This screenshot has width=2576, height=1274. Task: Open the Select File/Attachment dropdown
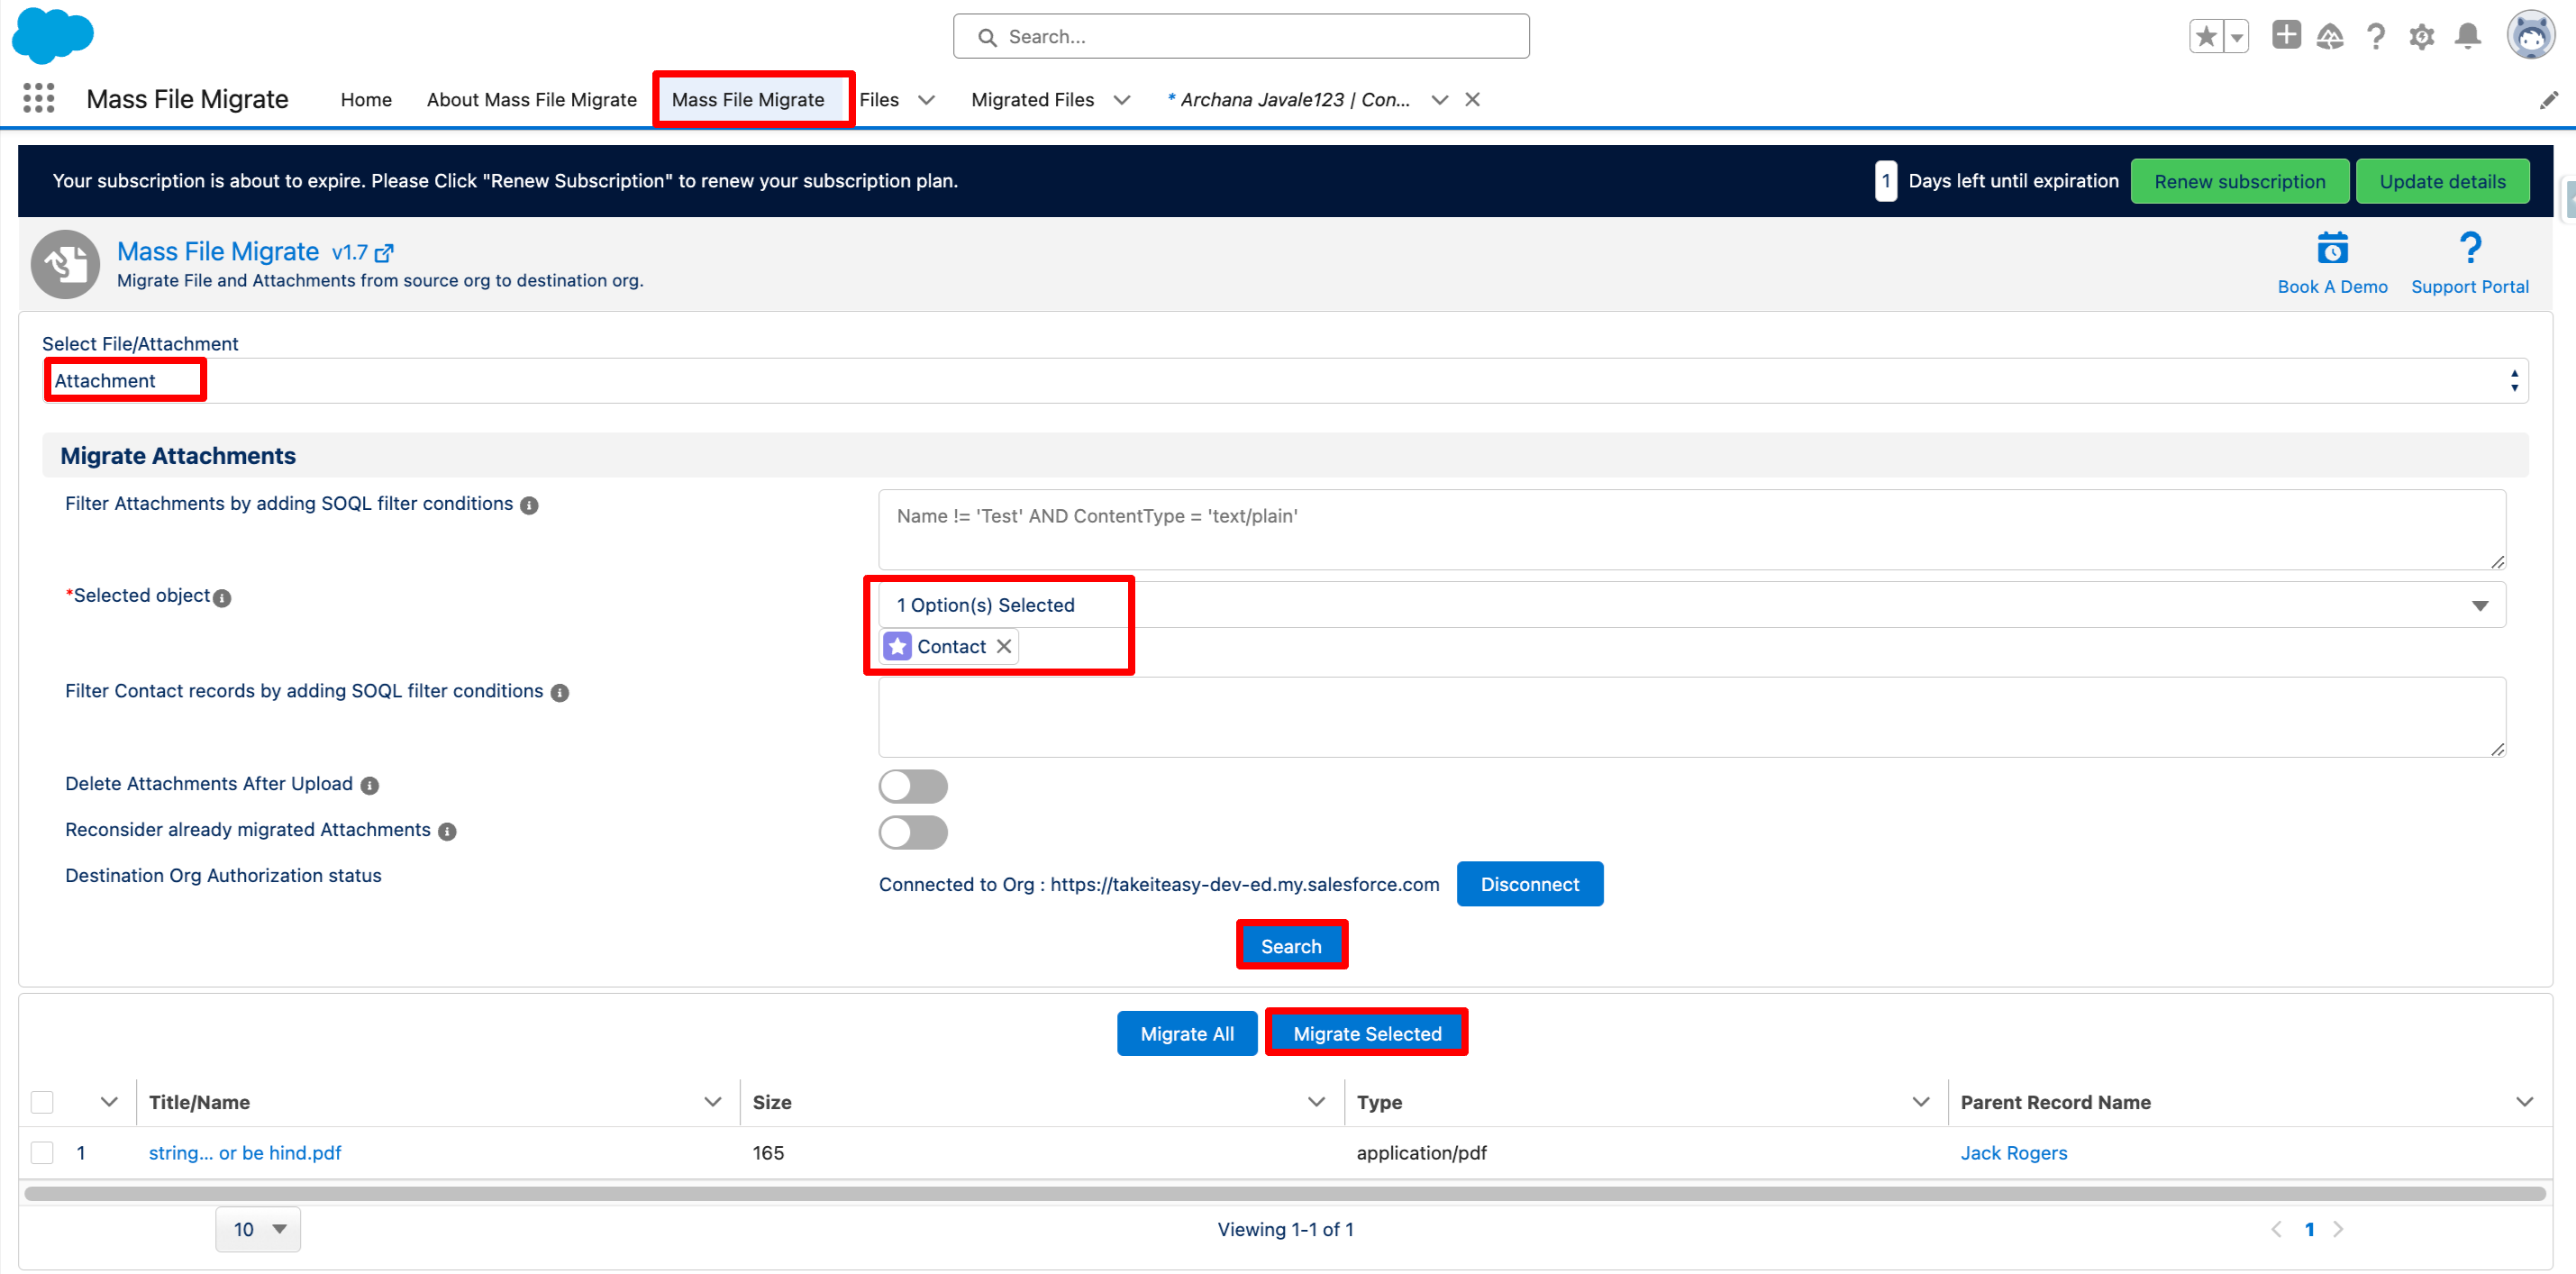pyautogui.click(x=1285, y=381)
